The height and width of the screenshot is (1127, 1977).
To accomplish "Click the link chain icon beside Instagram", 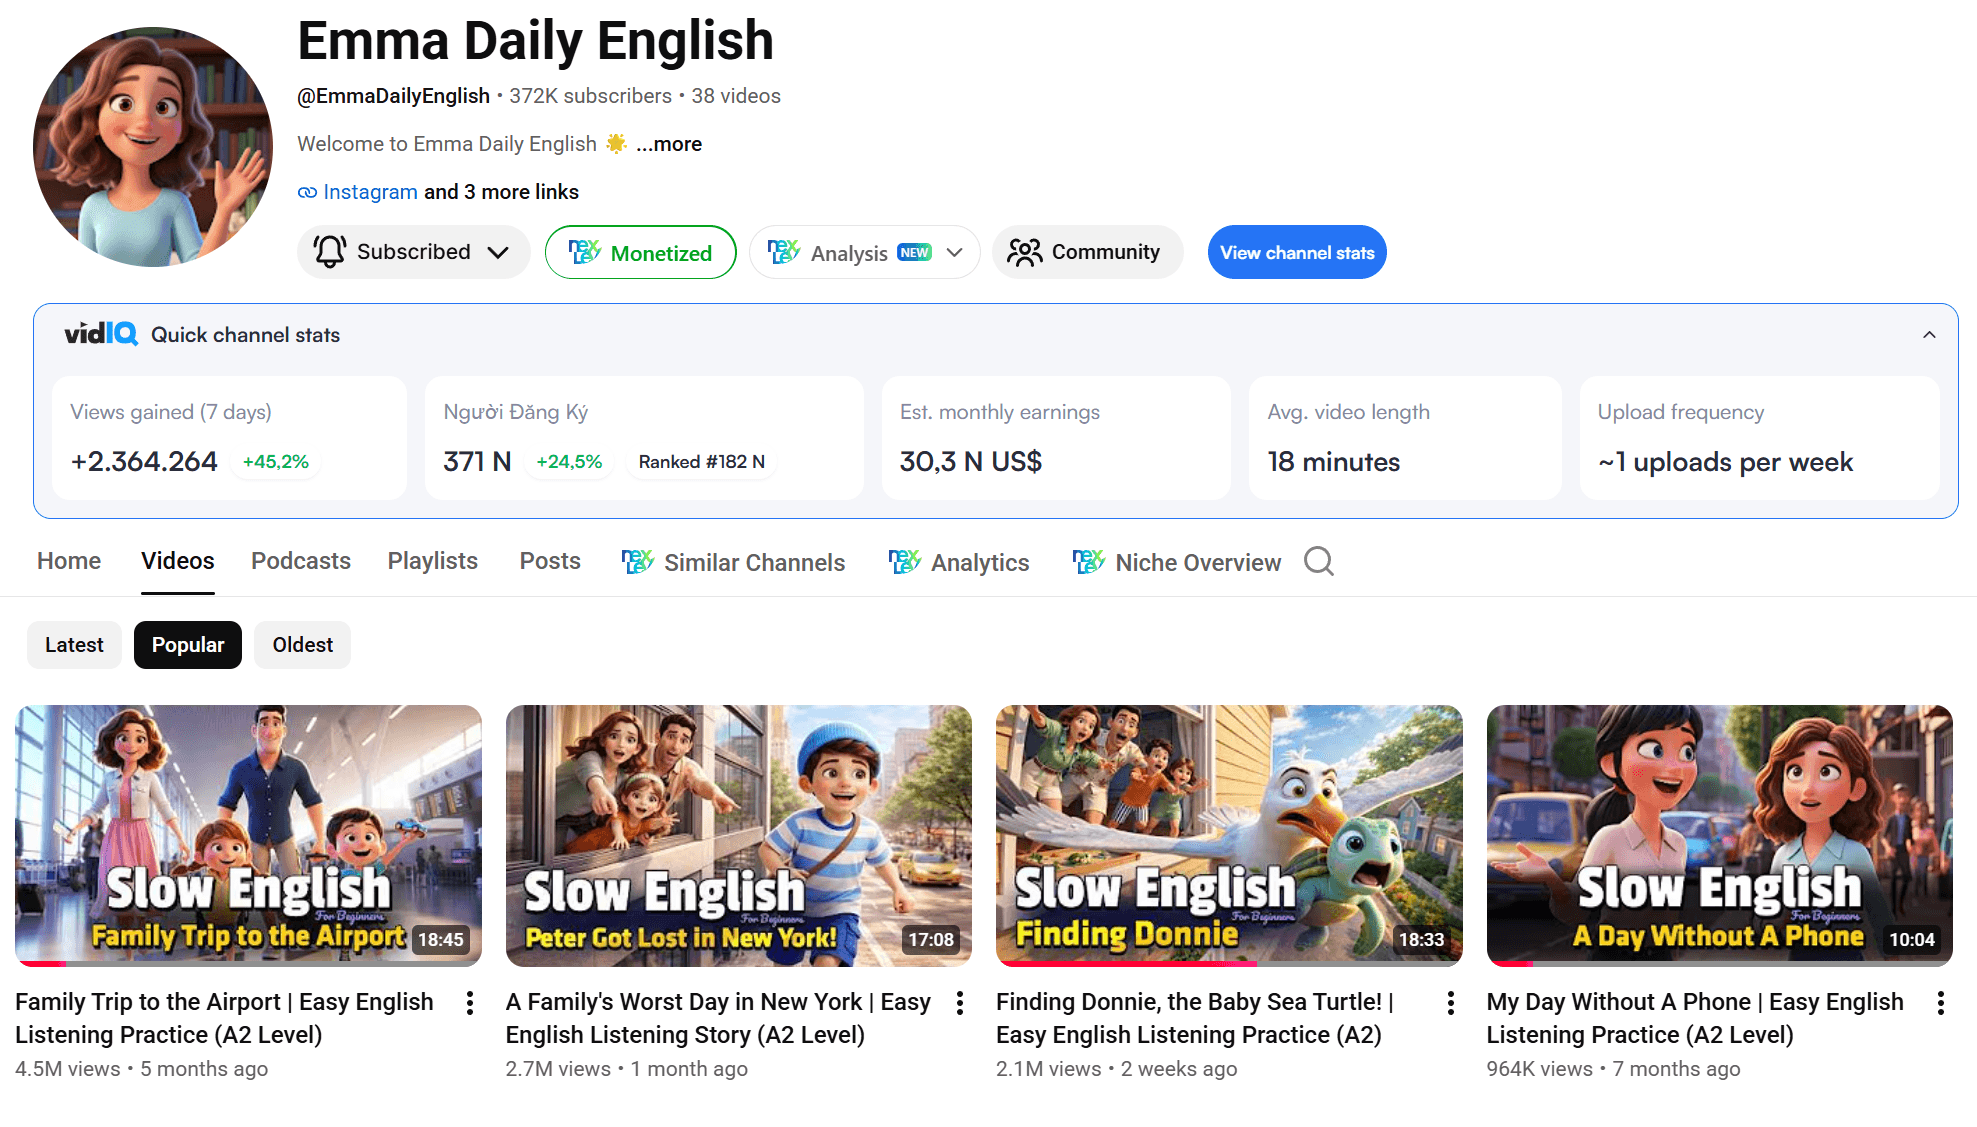I will [x=307, y=192].
